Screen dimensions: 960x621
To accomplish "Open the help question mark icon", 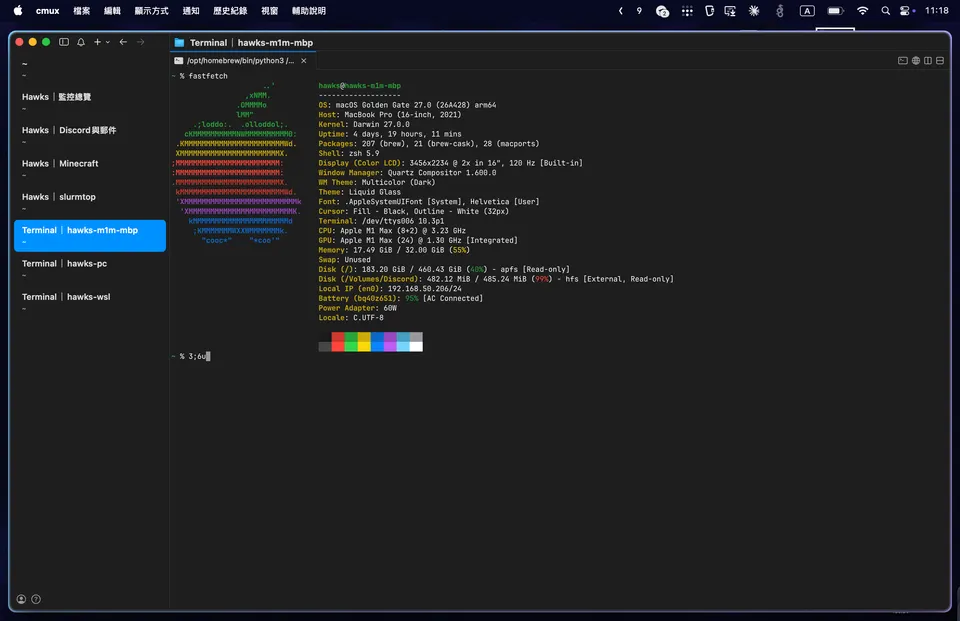I will coord(36,599).
